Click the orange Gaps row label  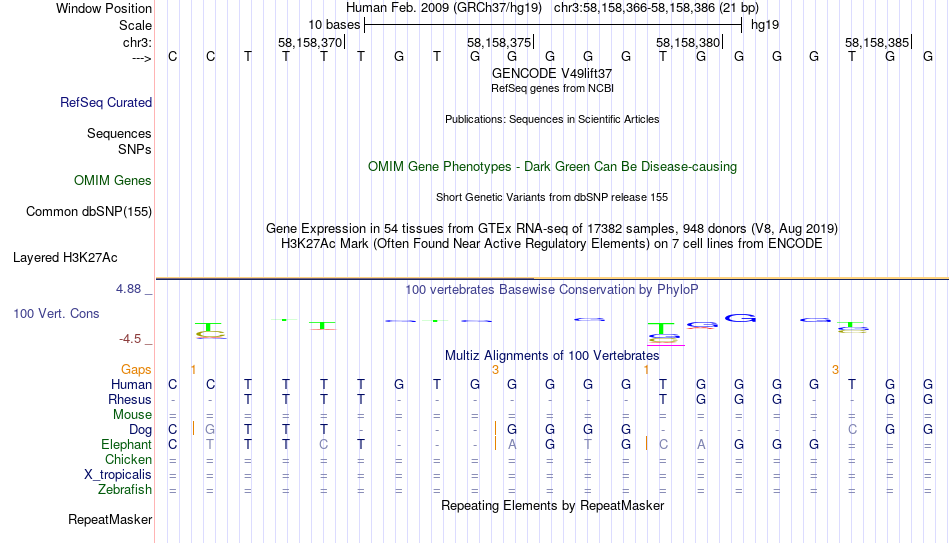click(136, 370)
